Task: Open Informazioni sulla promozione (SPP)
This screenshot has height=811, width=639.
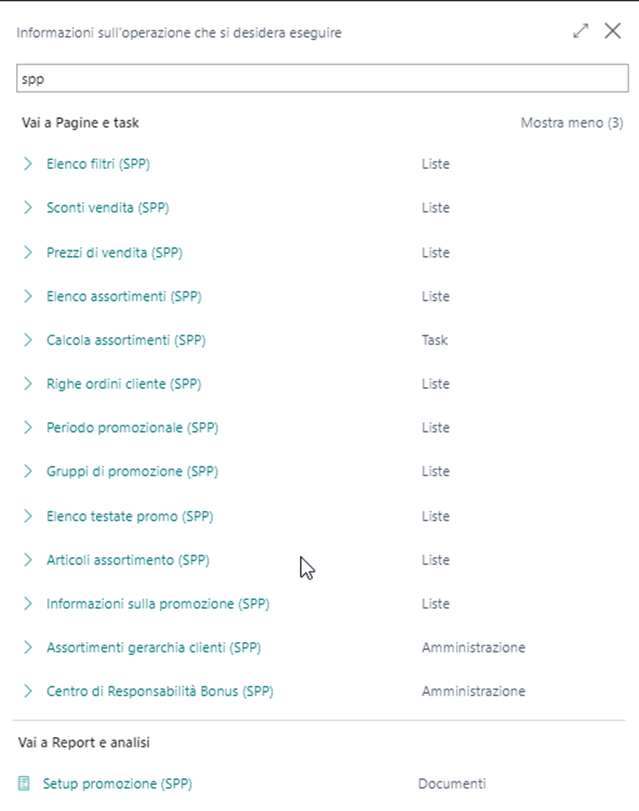Action: (x=157, y=604)
